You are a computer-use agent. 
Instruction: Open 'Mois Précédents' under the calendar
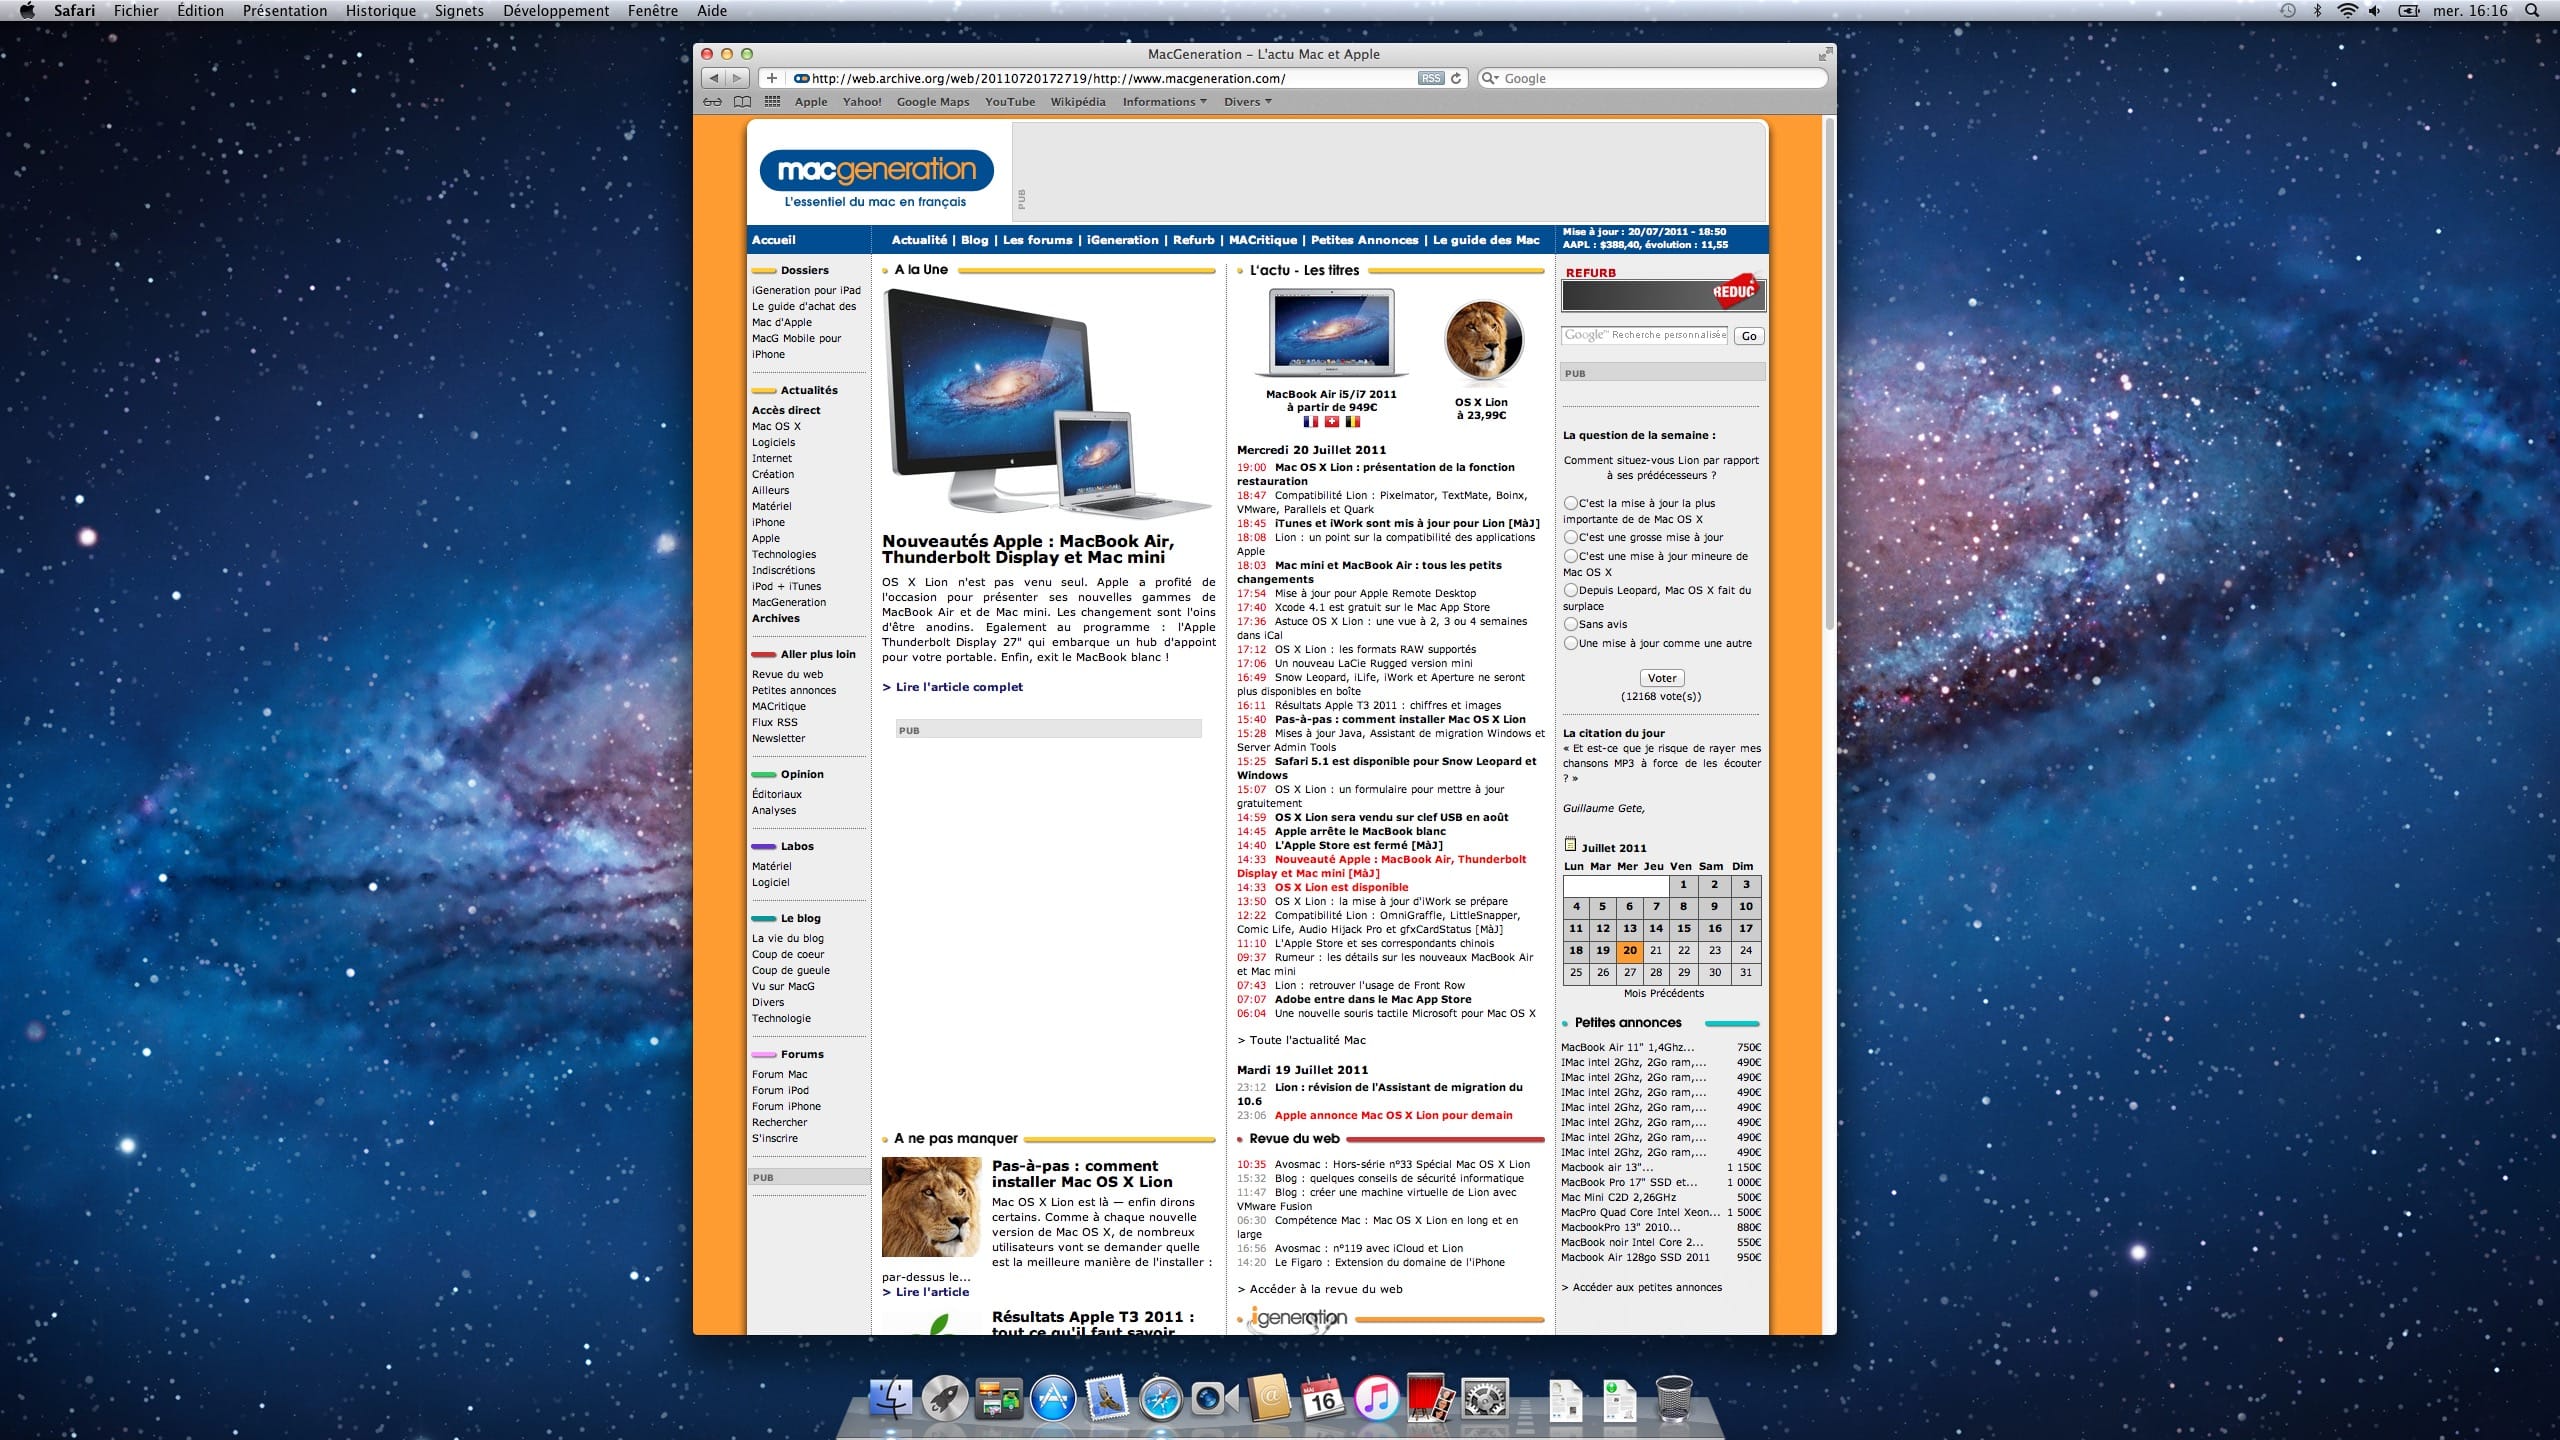point(1664,994)
